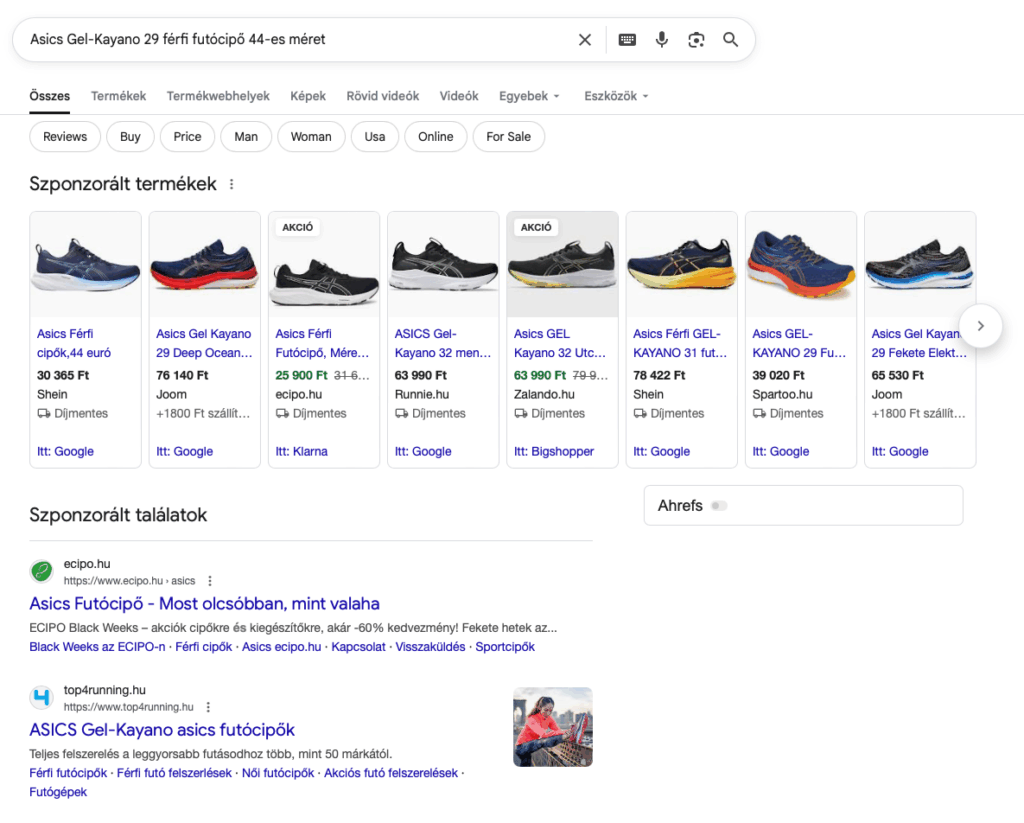Viewport: 1024px width, 823px height.
Task: Open the on-screen keyboard input tool
Action: coord(627,40)
